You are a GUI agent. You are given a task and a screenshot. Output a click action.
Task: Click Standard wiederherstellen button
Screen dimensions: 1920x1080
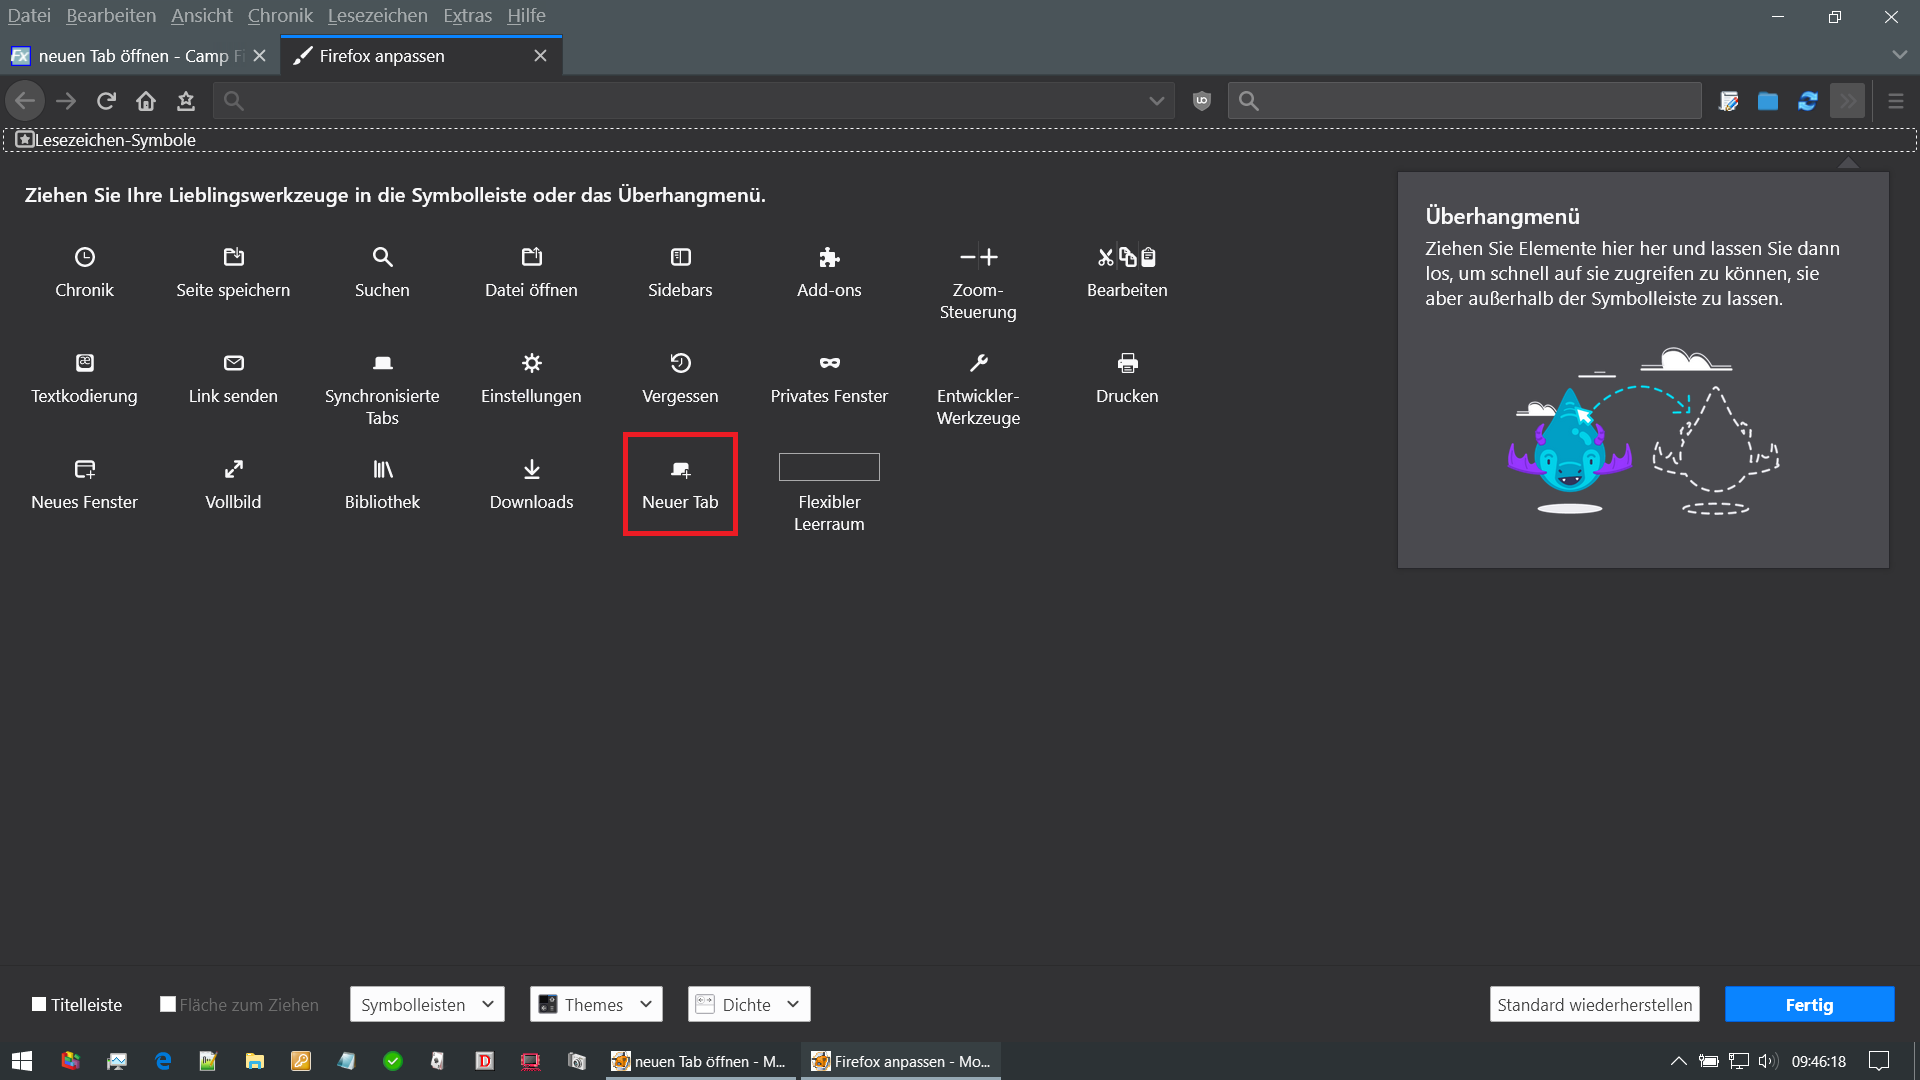coord(1594,1004)
